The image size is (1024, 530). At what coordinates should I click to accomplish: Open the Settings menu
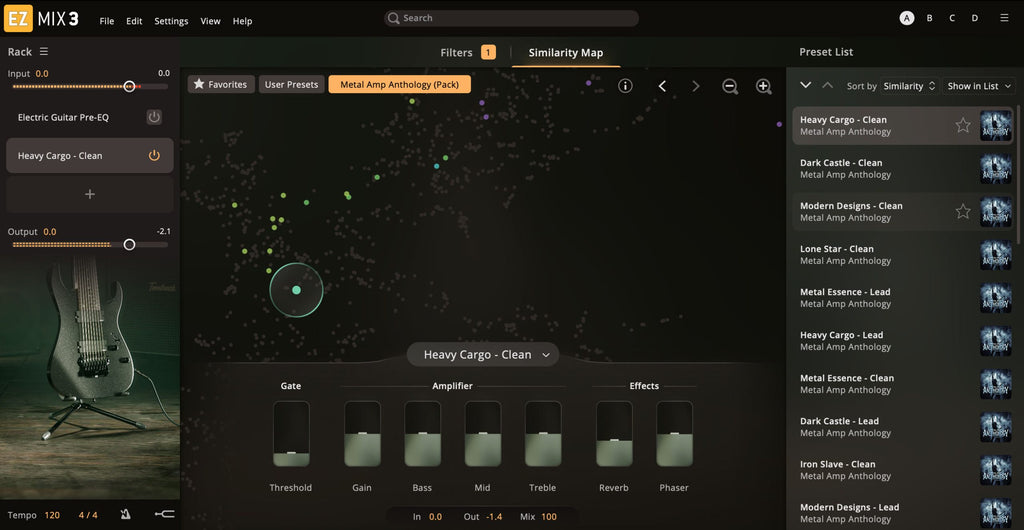(x=171, y=21)
